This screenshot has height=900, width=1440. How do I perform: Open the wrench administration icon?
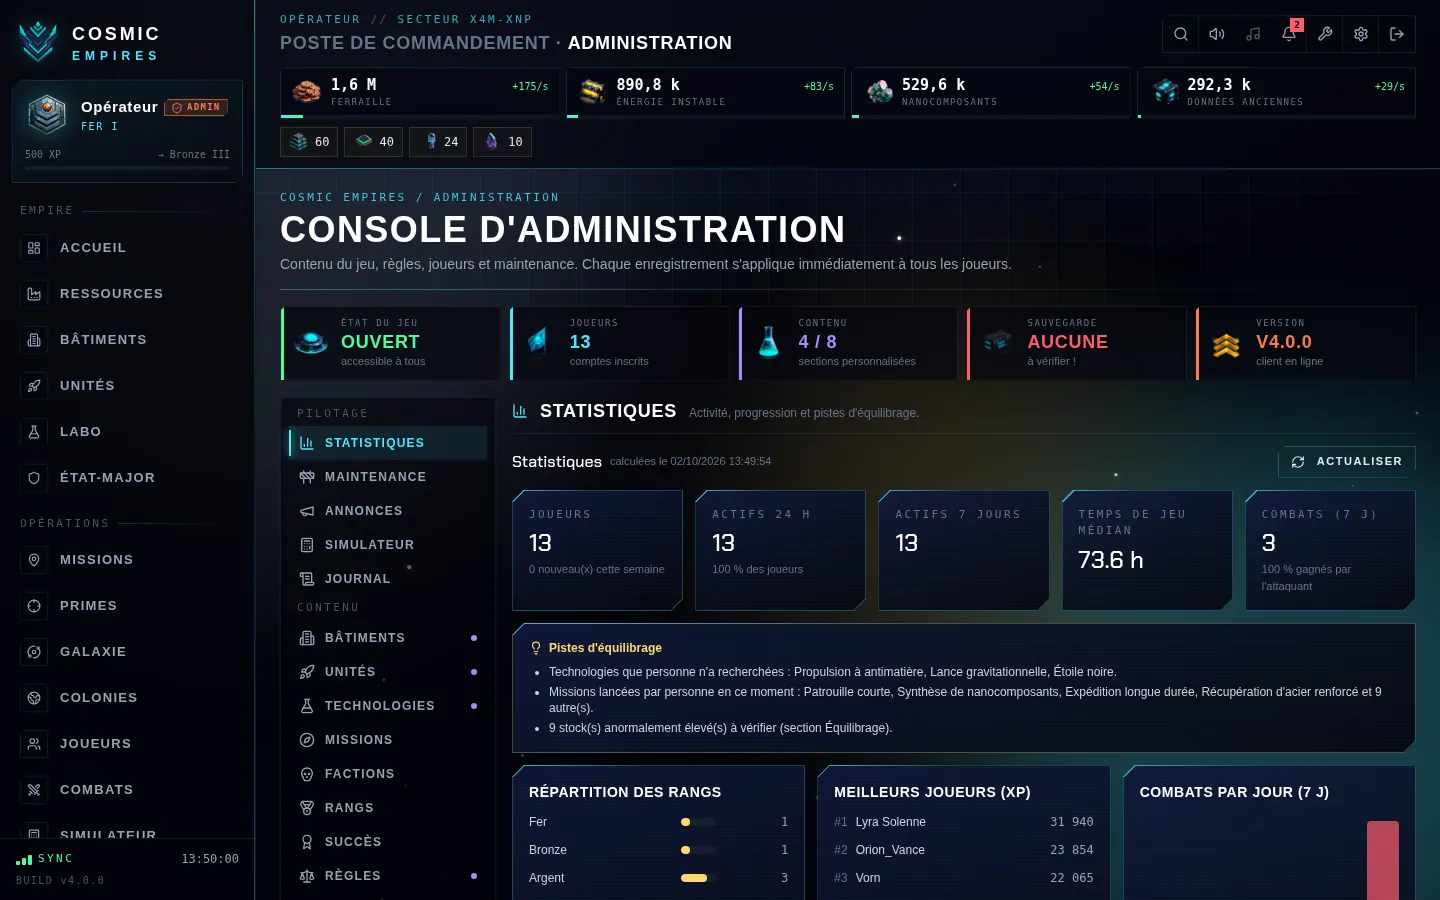pos(1325,34)
